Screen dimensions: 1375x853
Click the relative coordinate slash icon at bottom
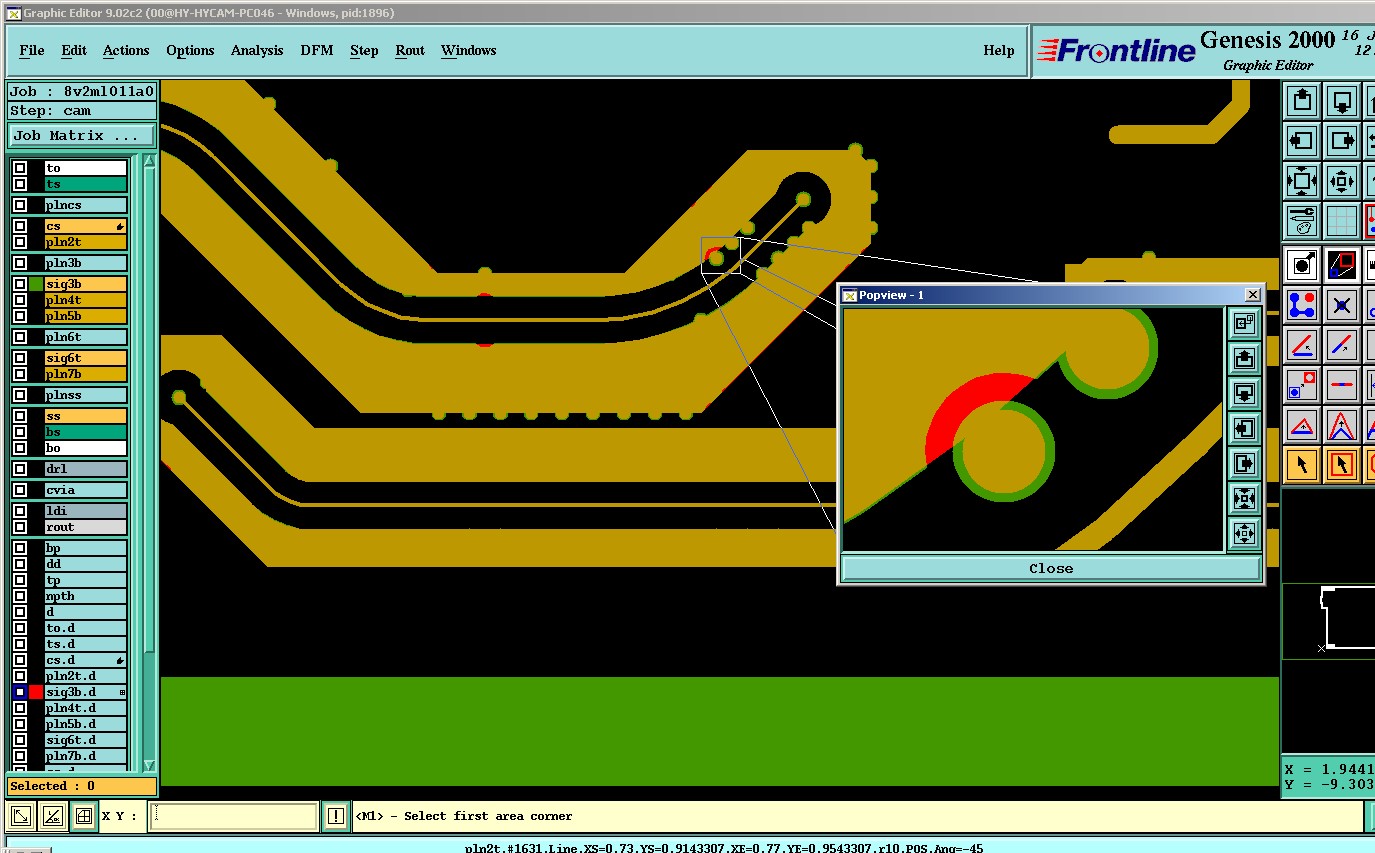(52, 816)
